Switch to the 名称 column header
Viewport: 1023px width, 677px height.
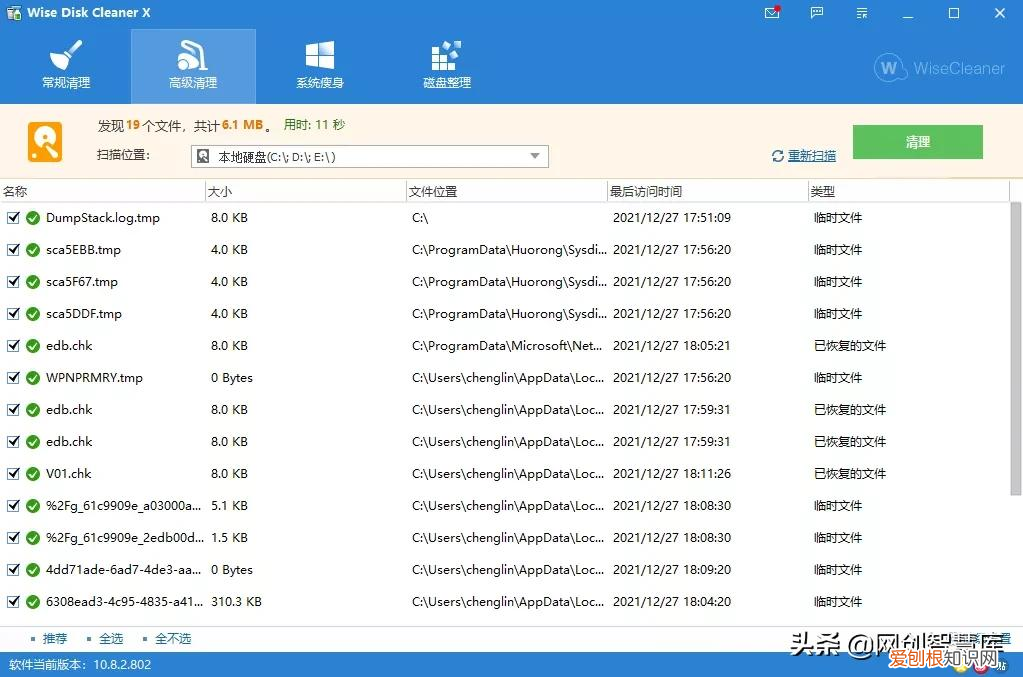(x=16, y=190)
